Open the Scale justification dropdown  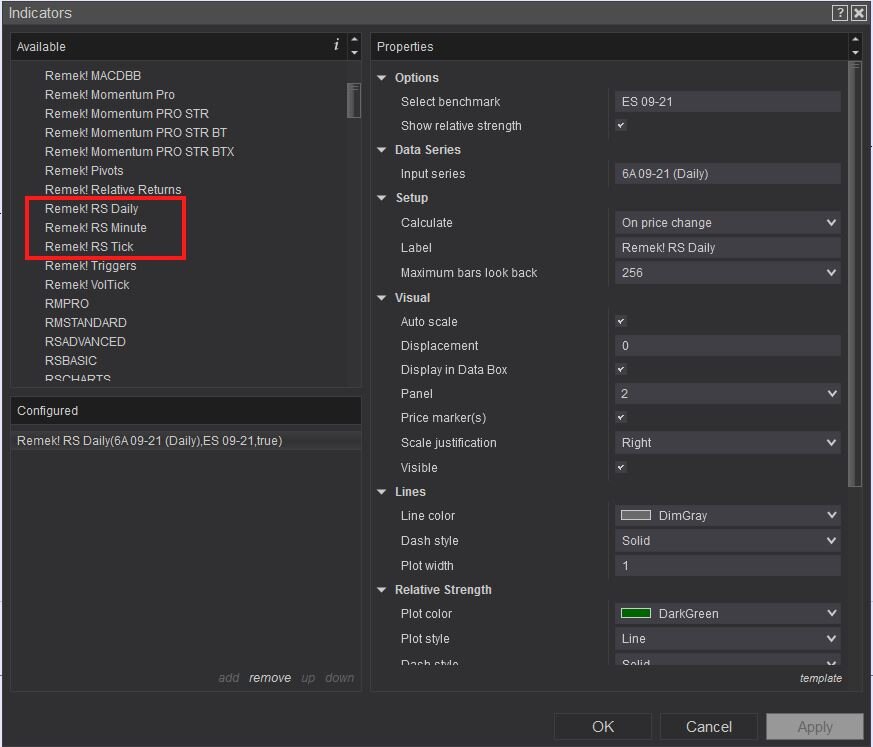coord(728,443)
